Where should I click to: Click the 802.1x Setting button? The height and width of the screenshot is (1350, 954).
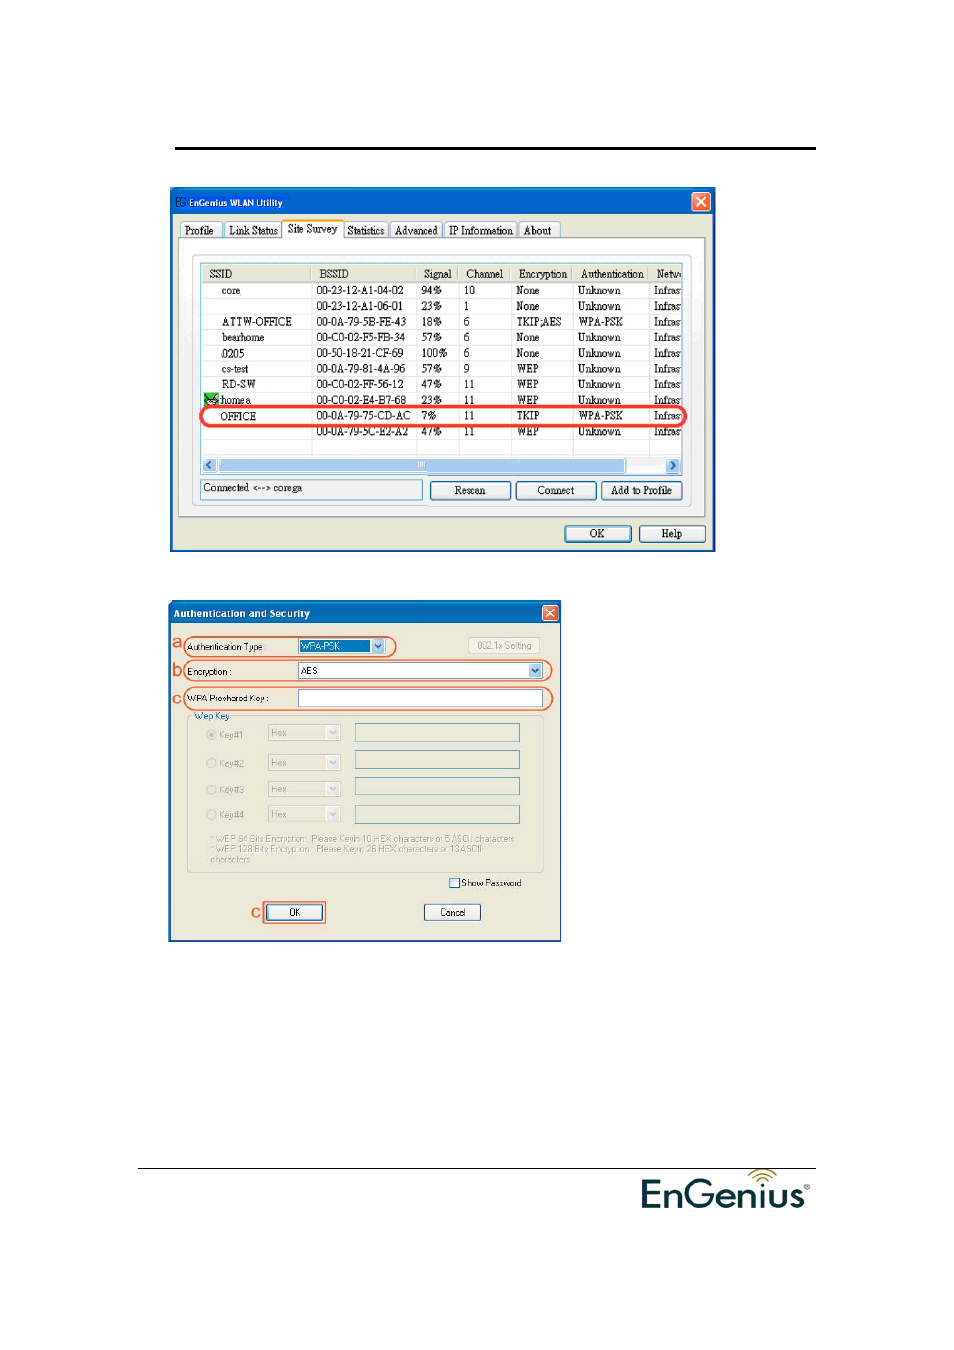504,646
